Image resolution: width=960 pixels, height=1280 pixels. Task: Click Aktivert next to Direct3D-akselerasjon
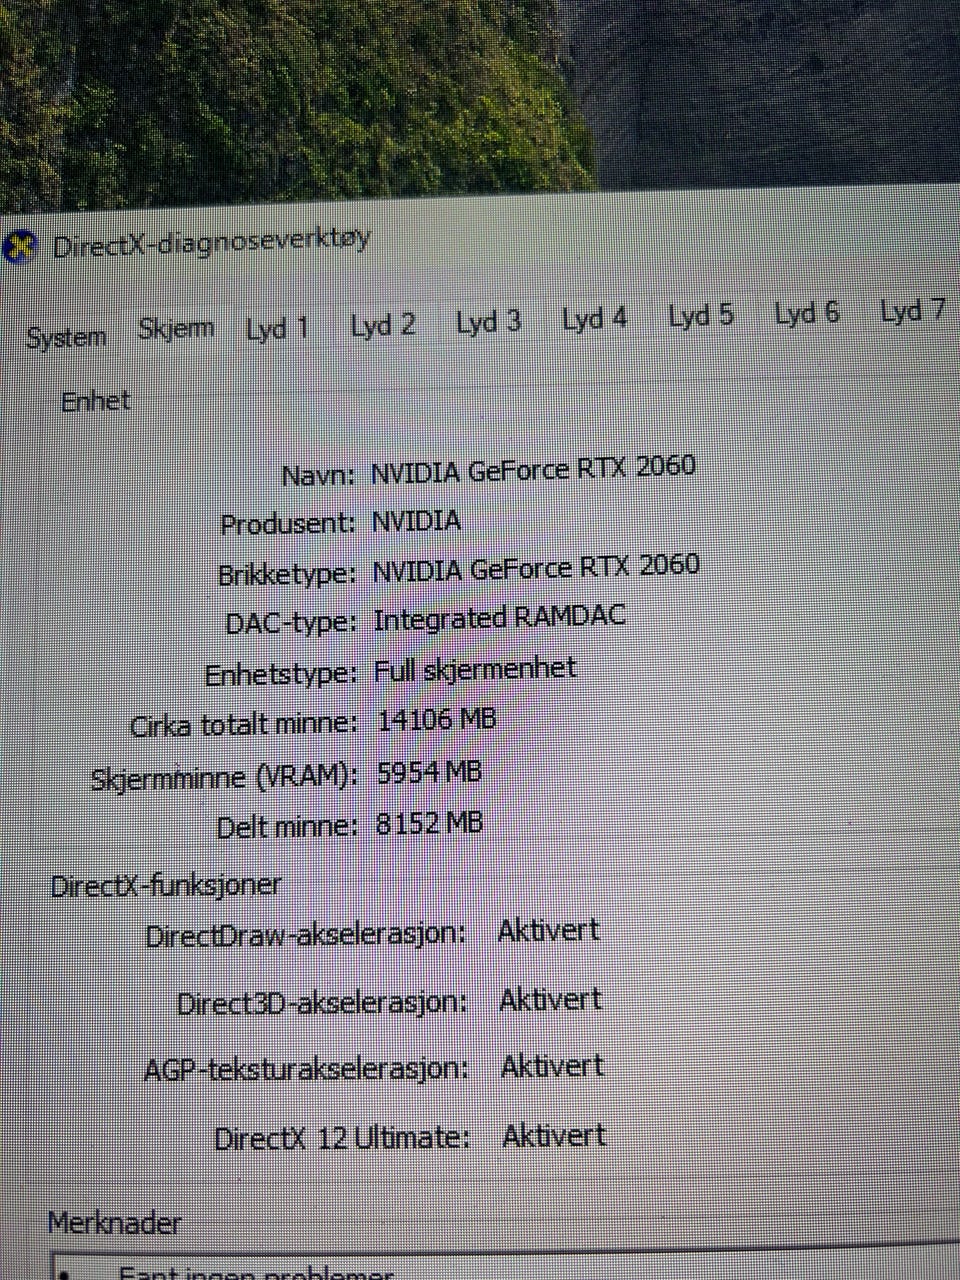point(550,999)
